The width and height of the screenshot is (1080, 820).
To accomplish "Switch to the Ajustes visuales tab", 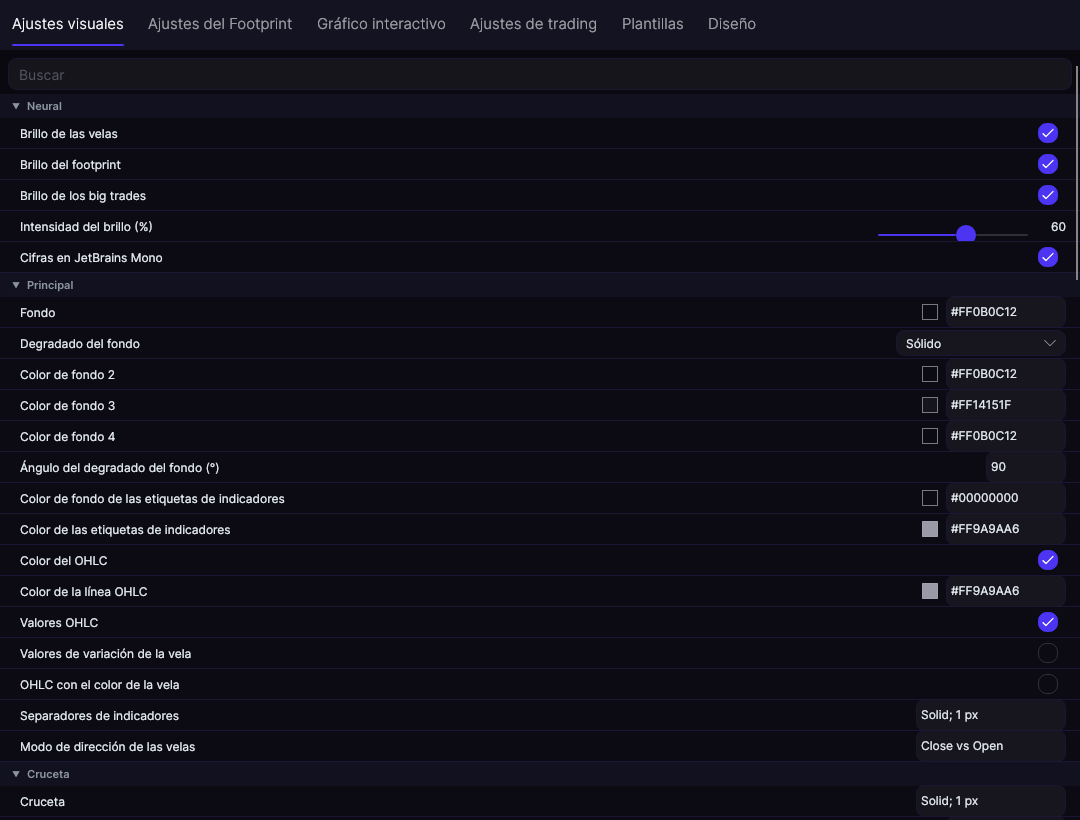I will [x=68, y=24].
